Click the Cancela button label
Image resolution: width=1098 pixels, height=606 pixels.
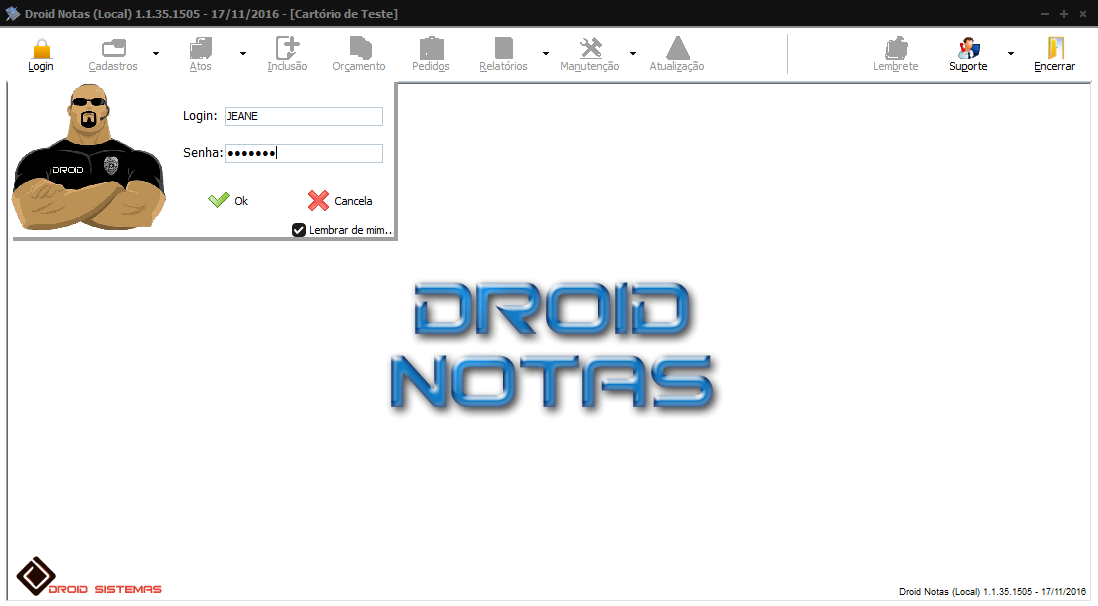point(353,201)
